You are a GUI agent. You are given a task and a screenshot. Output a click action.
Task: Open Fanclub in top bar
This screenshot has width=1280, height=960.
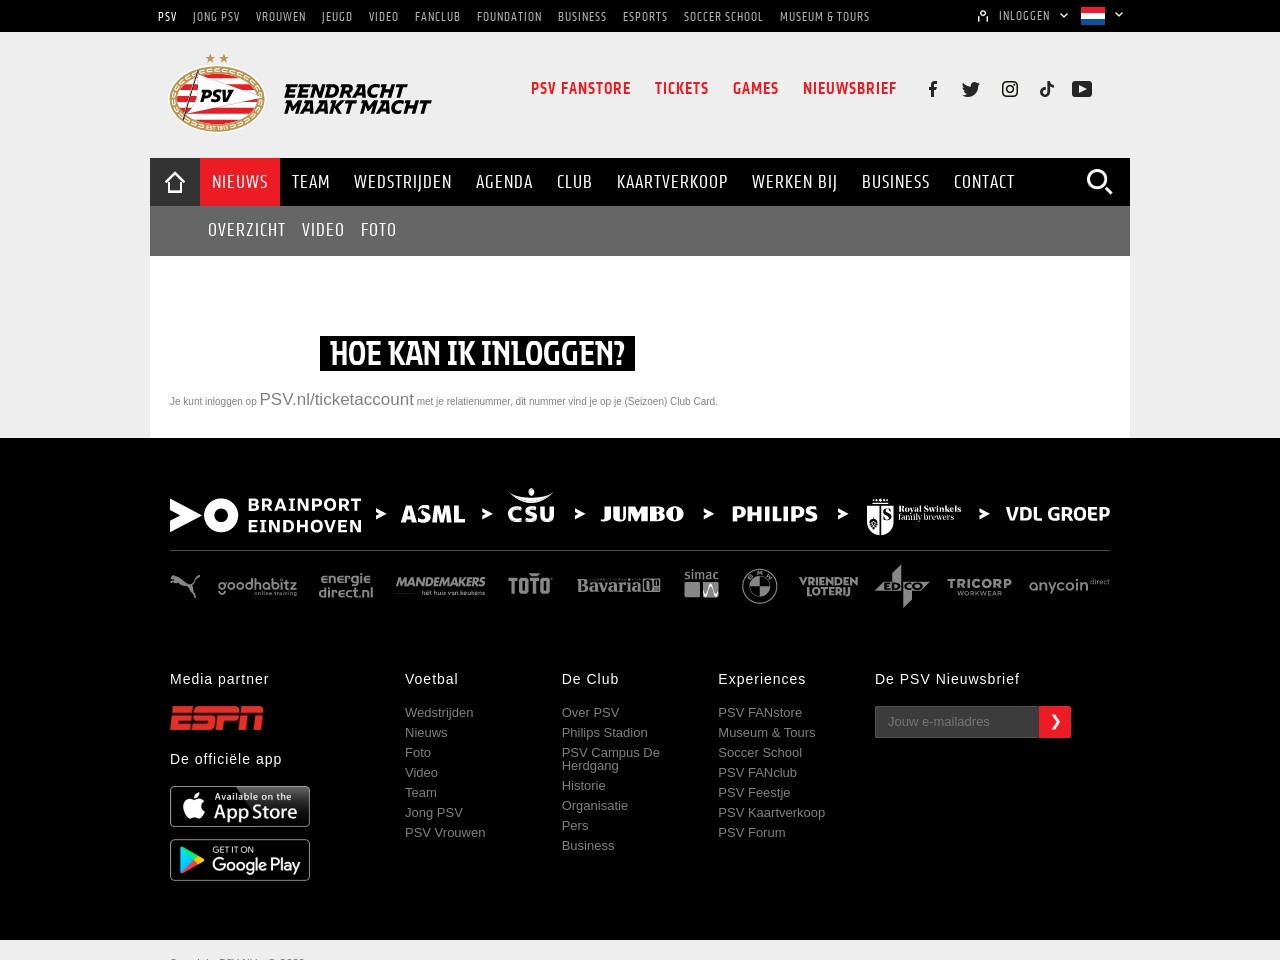tap(438, 17)
